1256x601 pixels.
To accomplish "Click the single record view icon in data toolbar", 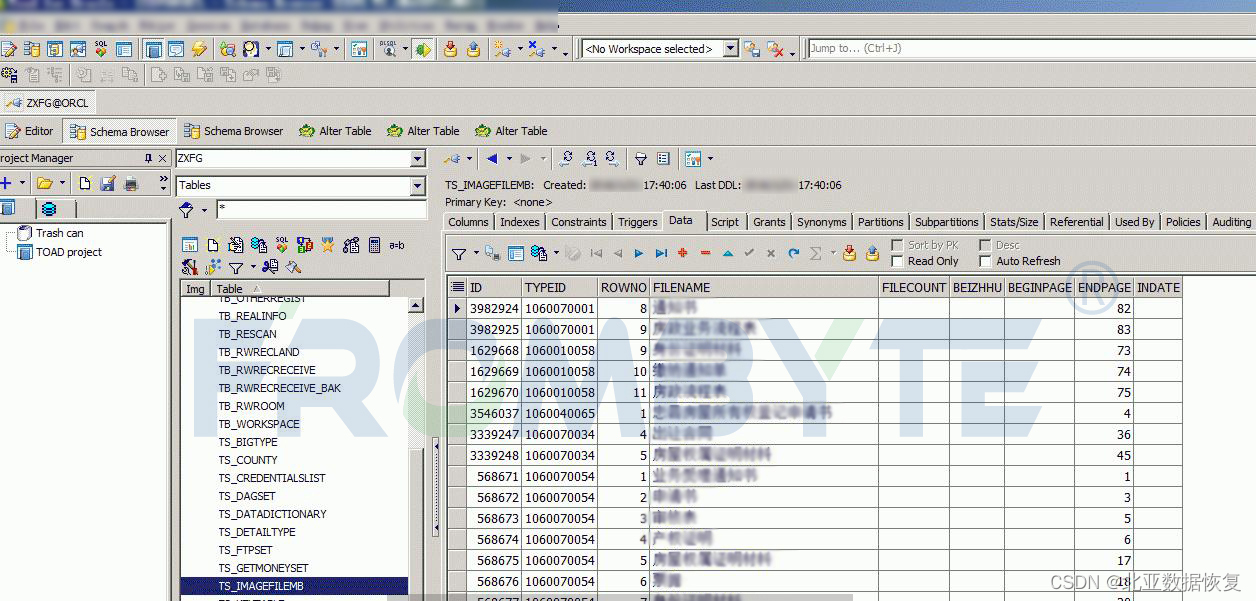I will click(515, 254).
